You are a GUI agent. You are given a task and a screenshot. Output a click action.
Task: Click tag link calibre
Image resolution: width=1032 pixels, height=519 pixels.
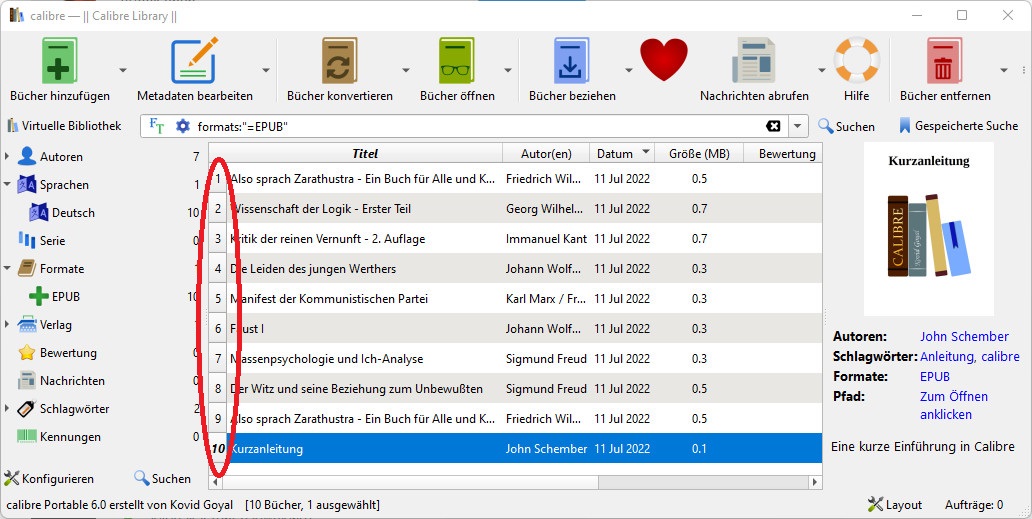point(1000,357)
